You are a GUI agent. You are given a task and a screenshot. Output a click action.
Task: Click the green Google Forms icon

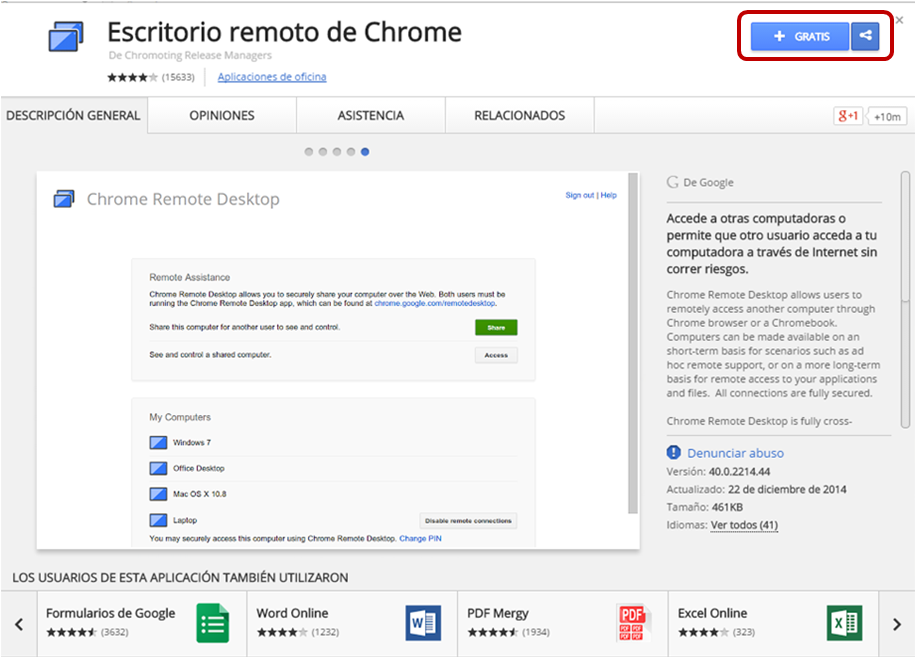tap(213, 623)
